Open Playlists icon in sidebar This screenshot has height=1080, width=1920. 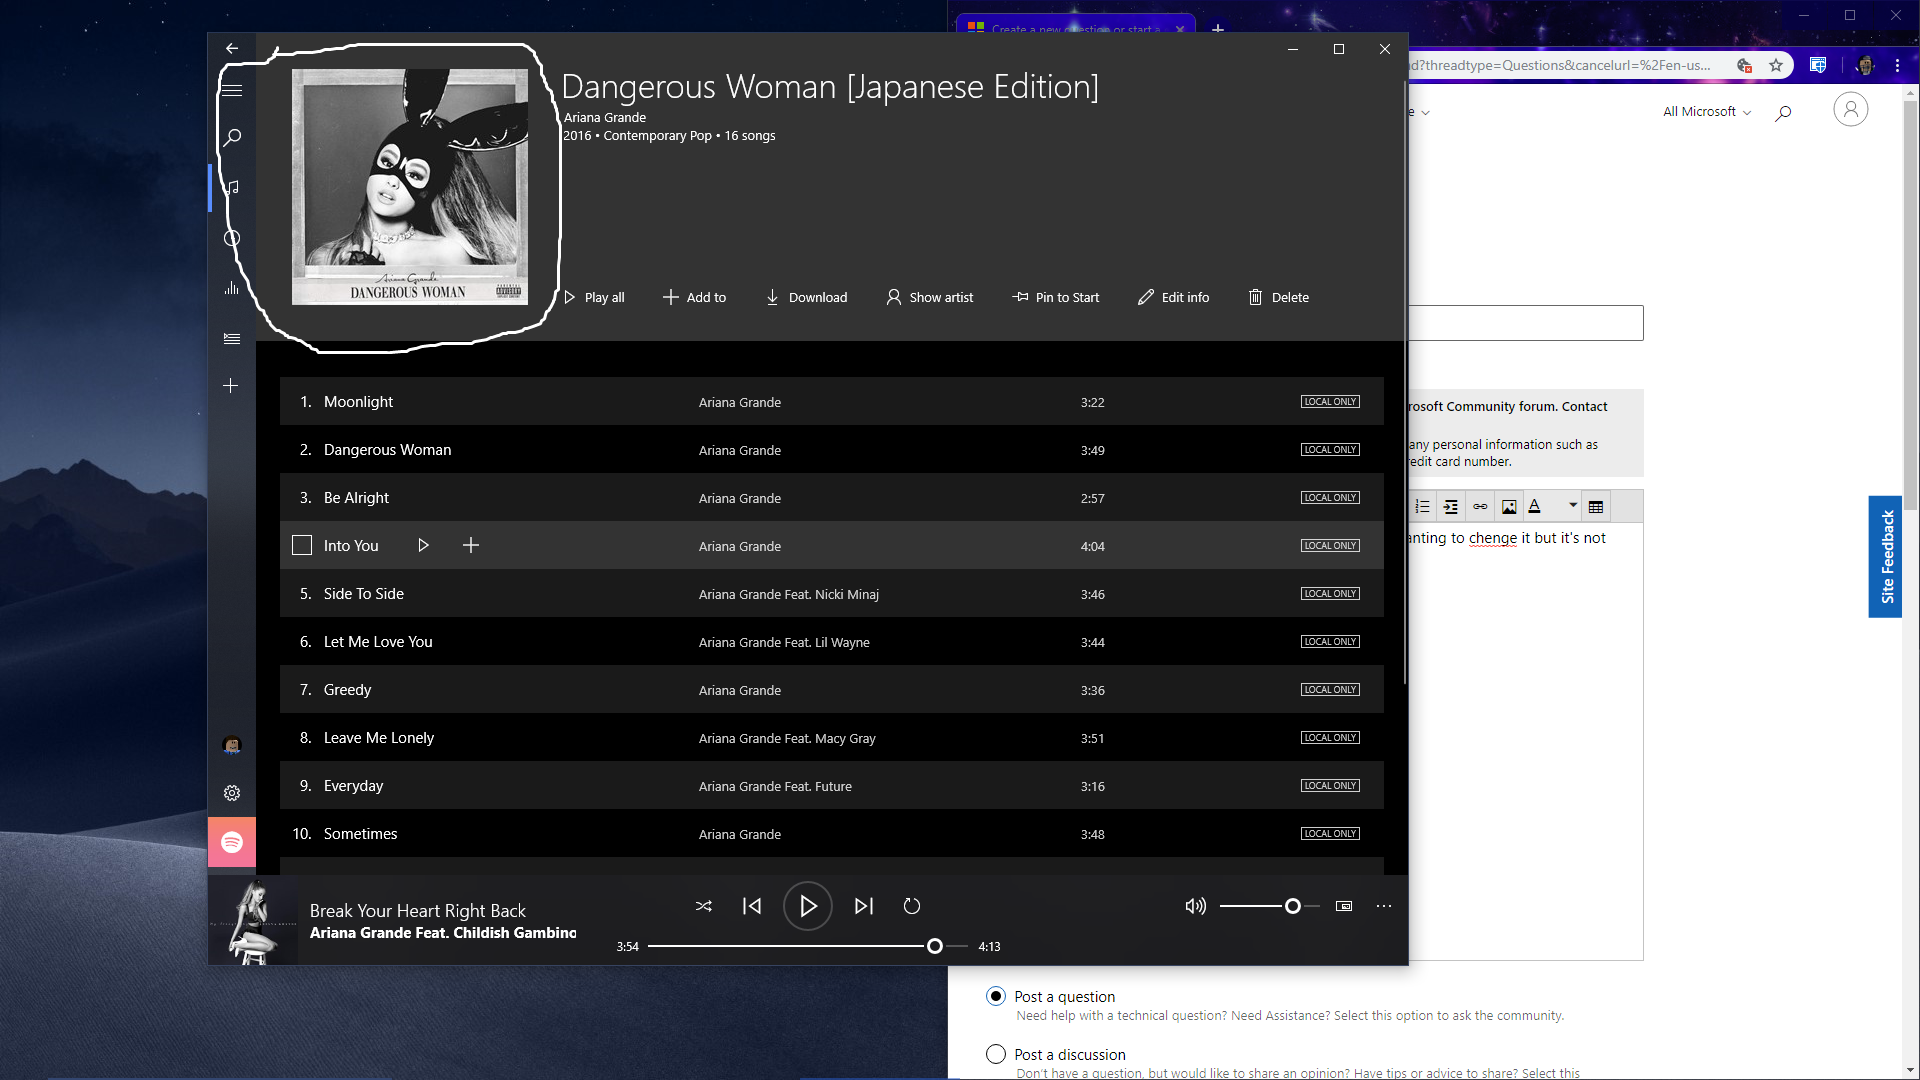[232, 338]
